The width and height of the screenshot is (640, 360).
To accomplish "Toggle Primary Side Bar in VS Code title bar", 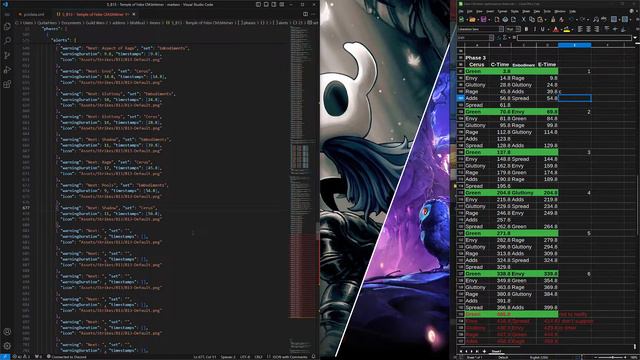I will 258,4.
